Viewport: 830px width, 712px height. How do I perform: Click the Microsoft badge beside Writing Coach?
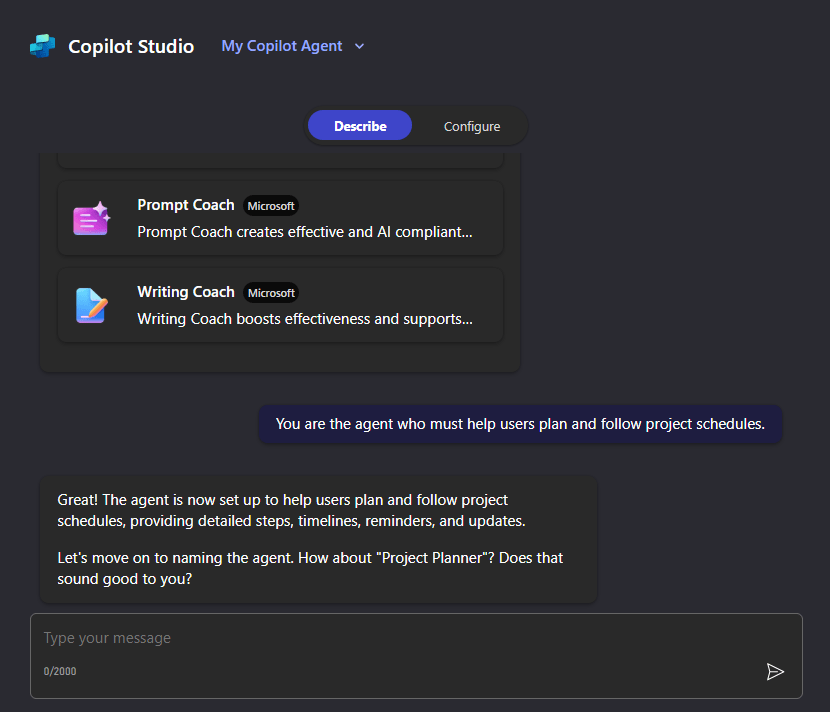[271, 293]
